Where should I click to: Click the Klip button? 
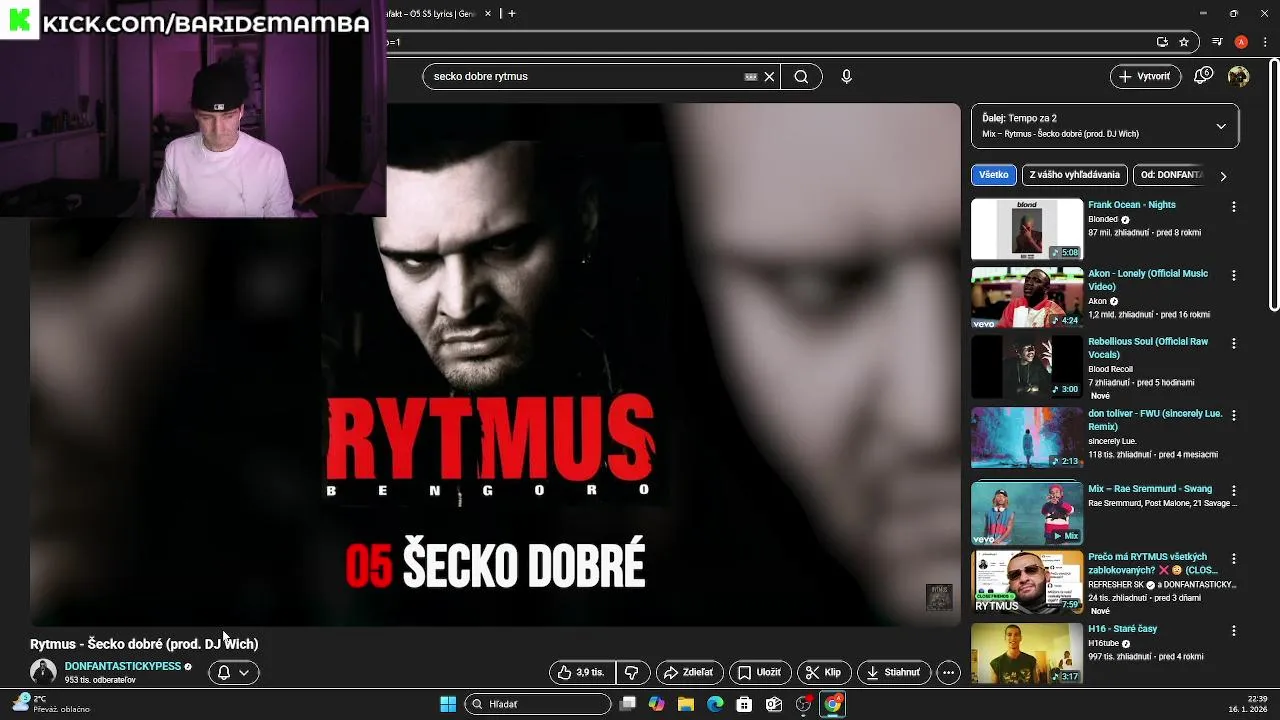pos(824,673)
